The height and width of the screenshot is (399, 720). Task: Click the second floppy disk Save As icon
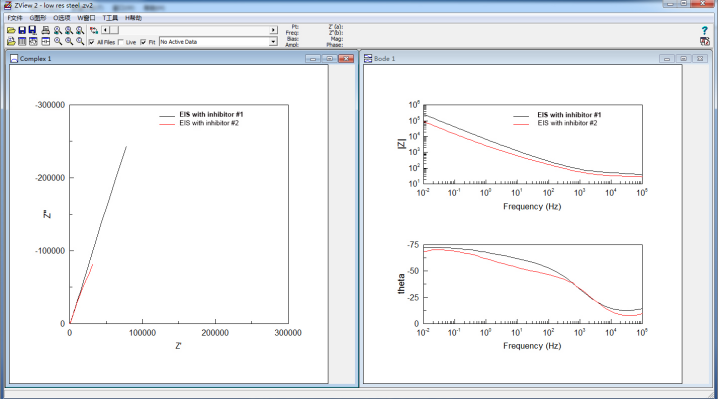pyautogui.click(x=33, y=30)
